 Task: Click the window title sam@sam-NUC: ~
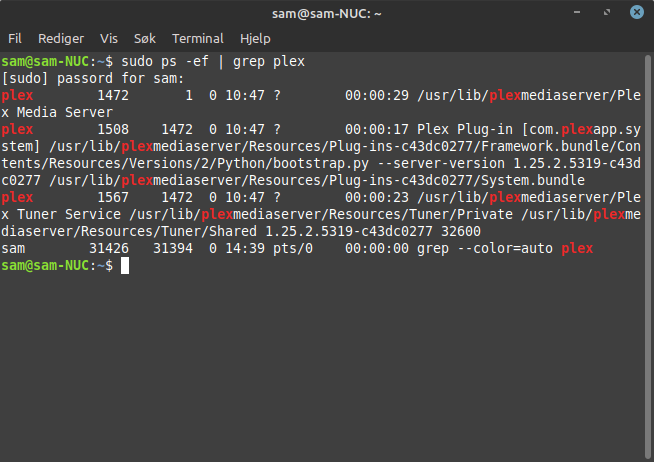coord(327,14)
